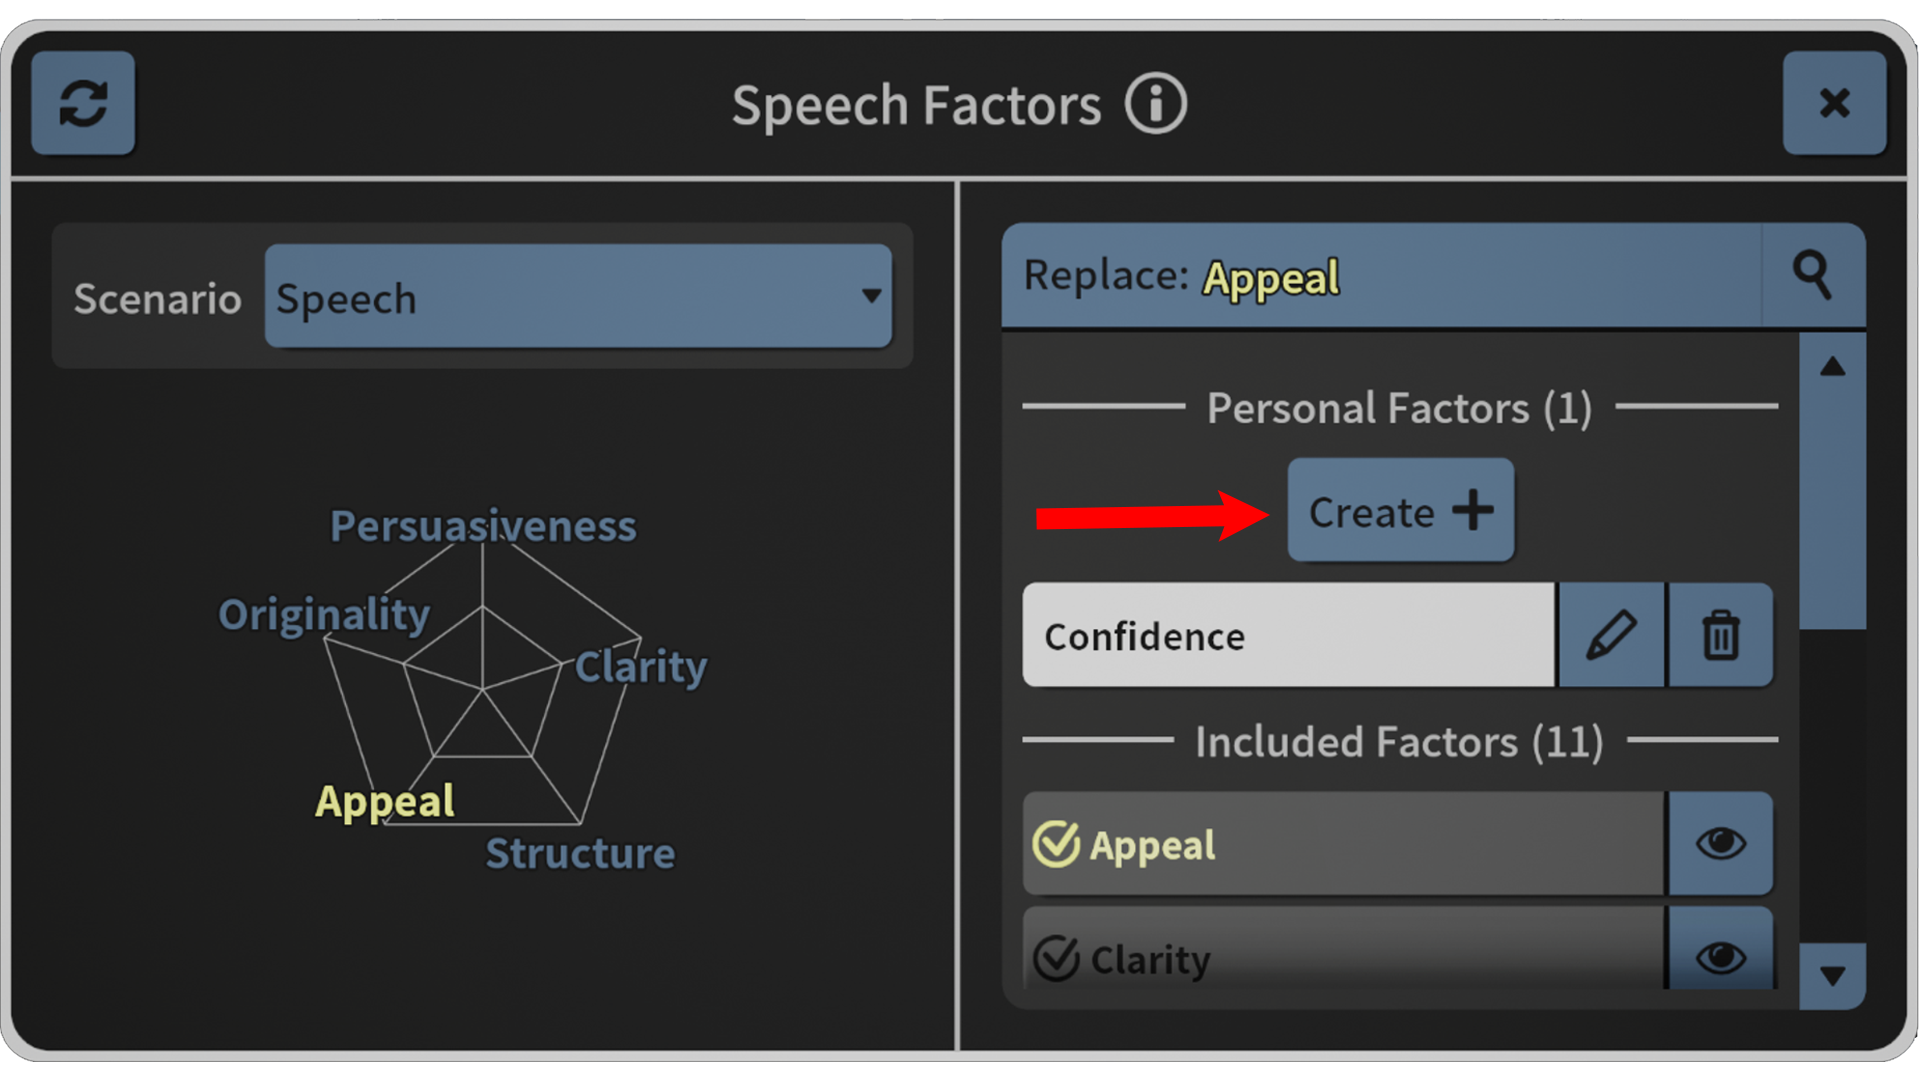Edit the Confidence factor with pencil icon
This screenshot has height=1080, width=1920.
click(1611, 635)
